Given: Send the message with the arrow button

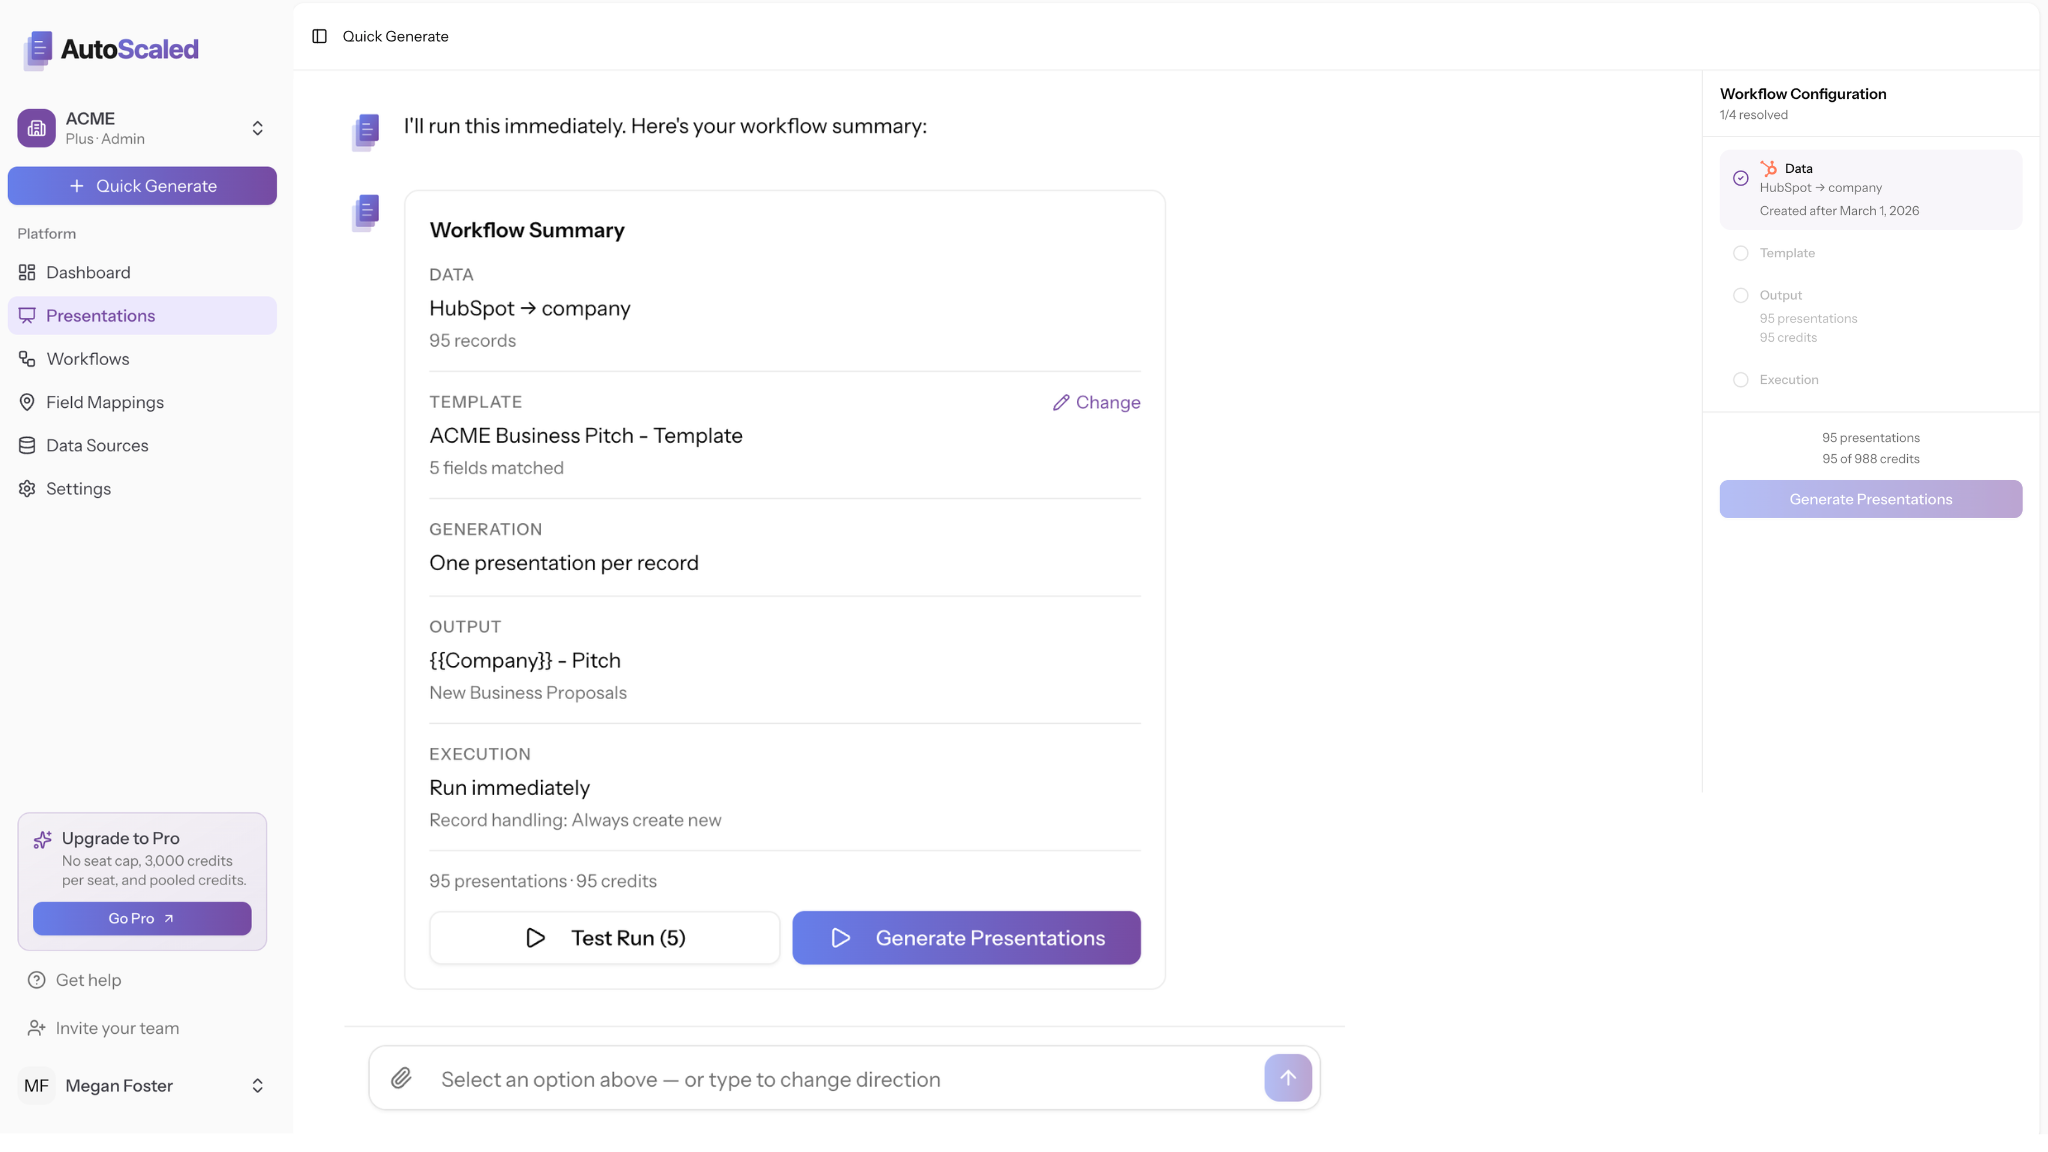Looking at the screenshot, I should tap(1288, 1078).
